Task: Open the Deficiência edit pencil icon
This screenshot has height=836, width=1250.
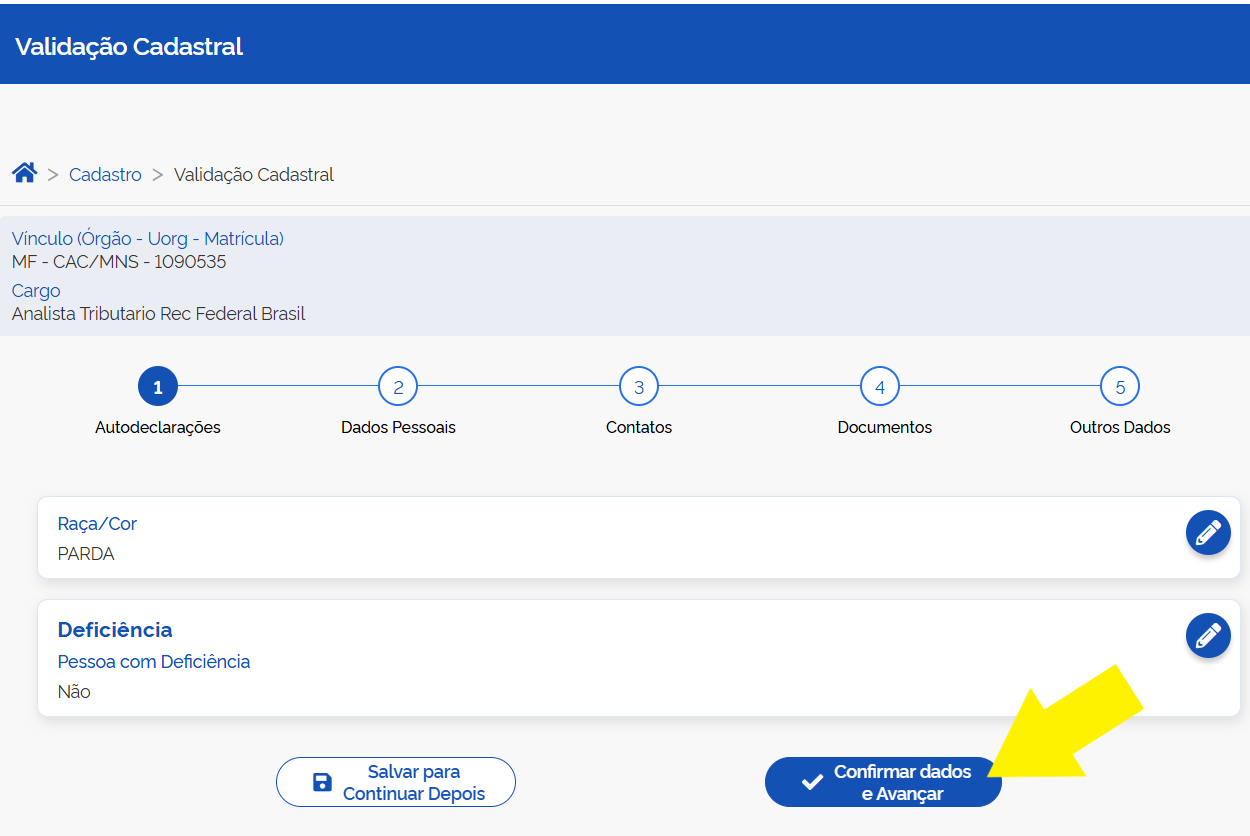Action: (x=1208, y=635)
